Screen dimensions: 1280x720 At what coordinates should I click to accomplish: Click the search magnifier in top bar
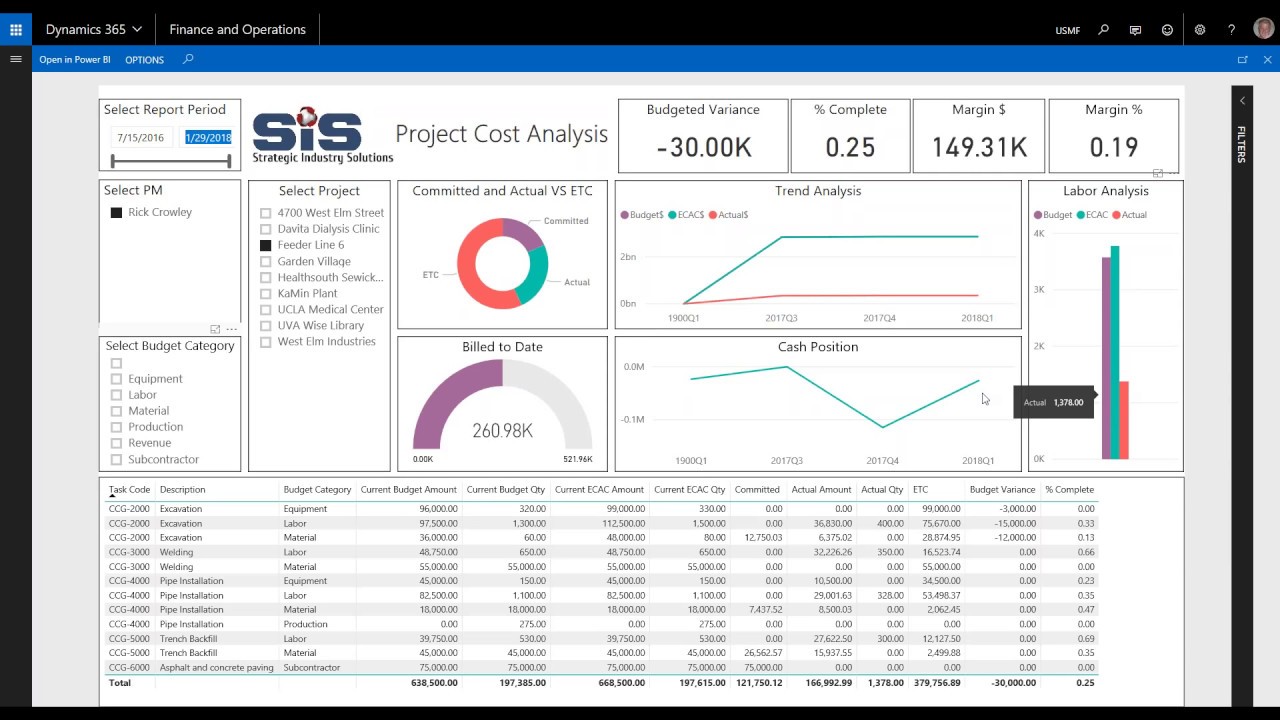pyautogui.click(x=1104, y=30)
